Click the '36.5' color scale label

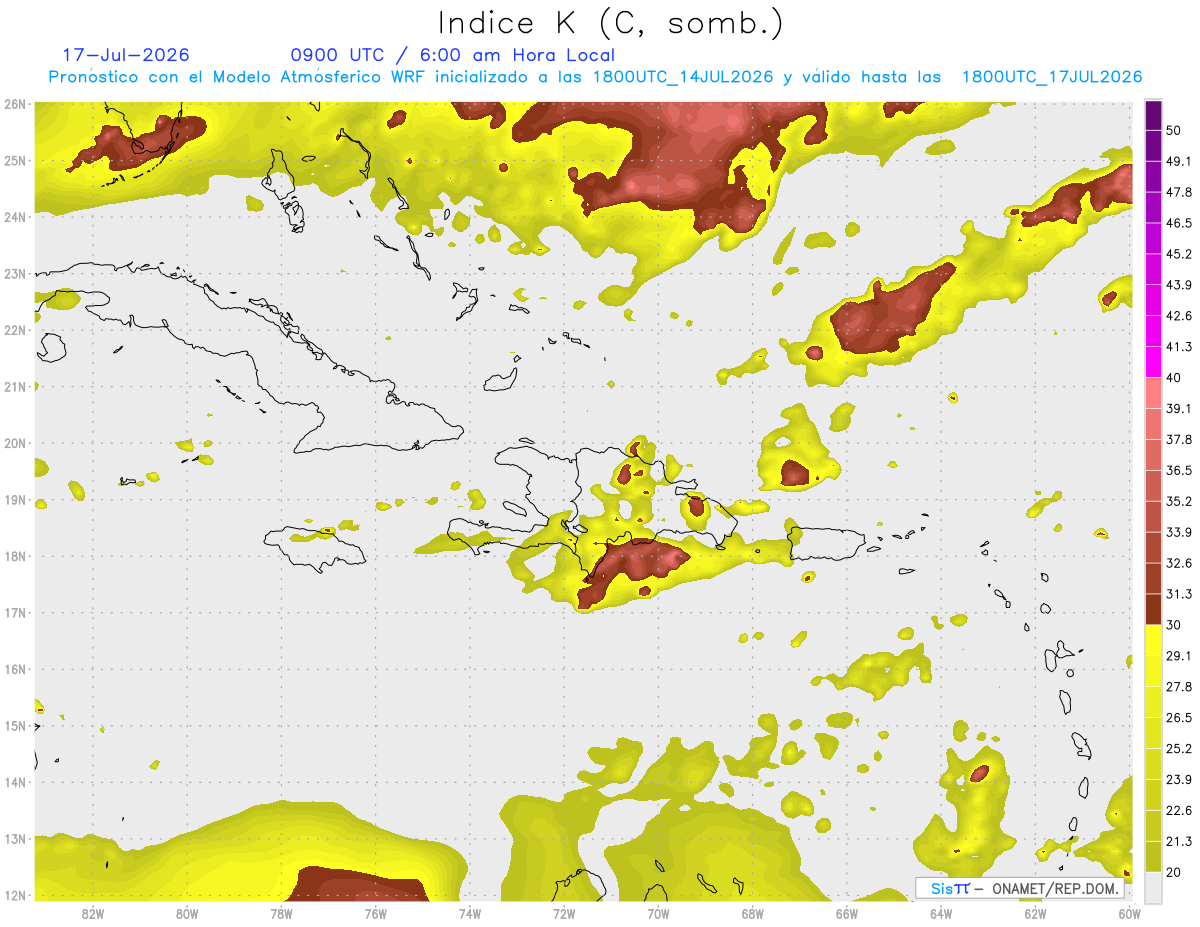point(1179,470)
